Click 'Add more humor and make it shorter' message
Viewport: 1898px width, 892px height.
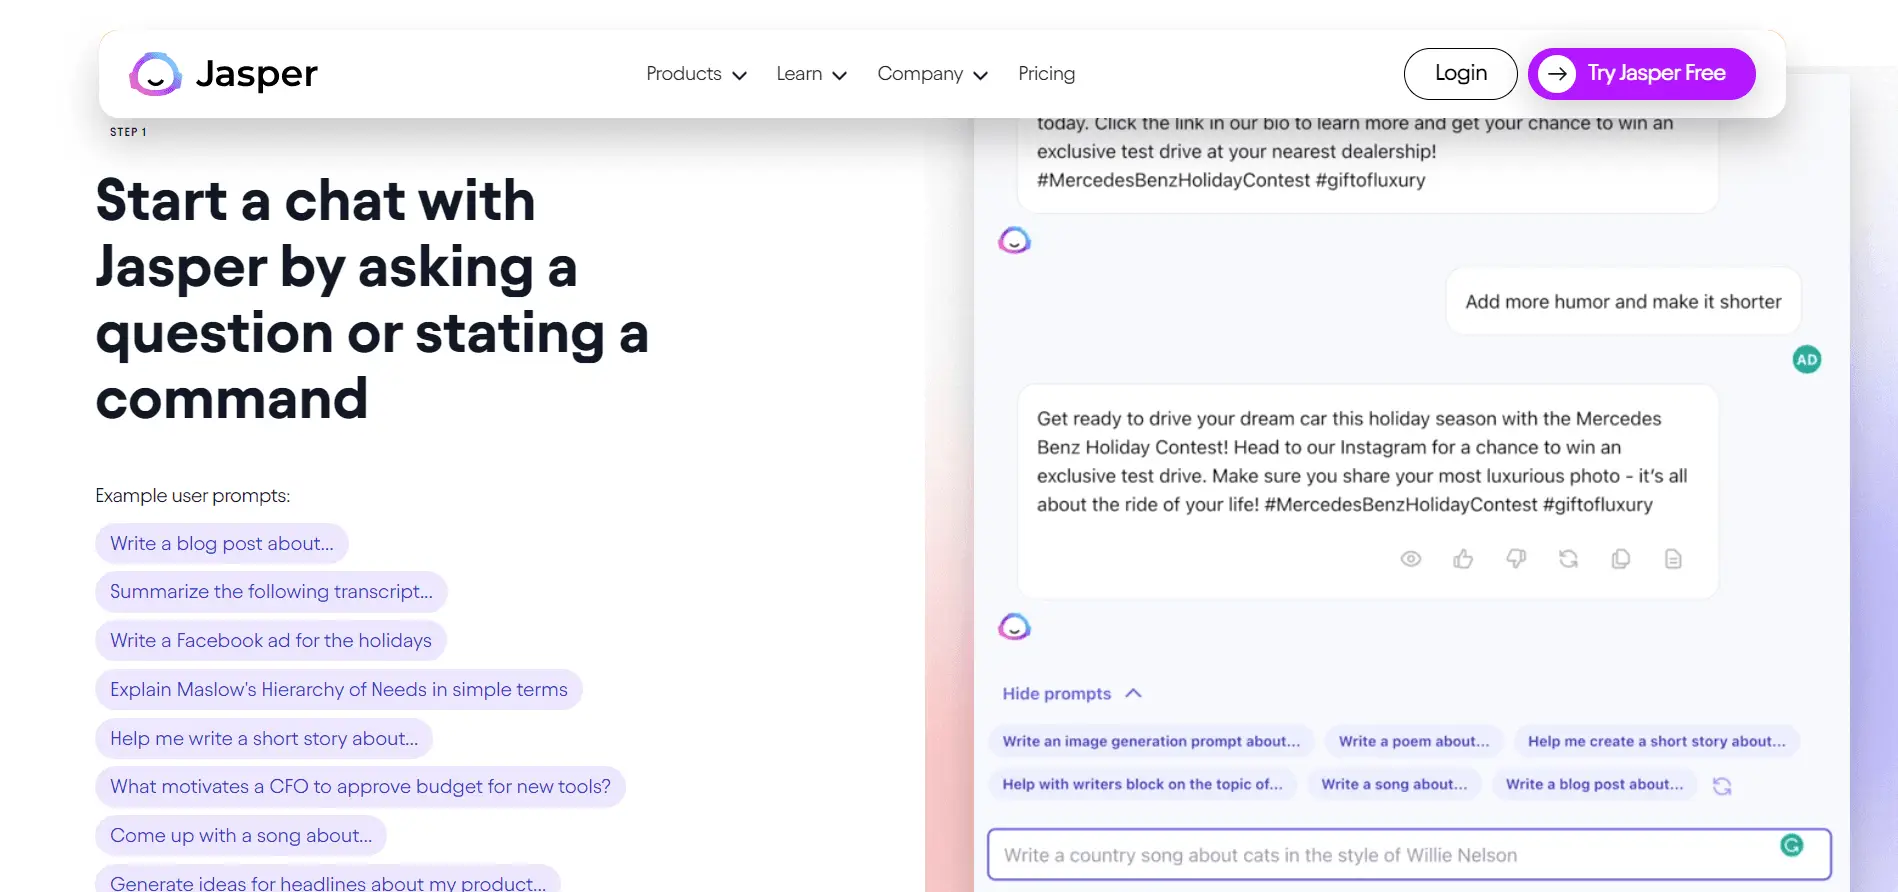coord(1623,301)
